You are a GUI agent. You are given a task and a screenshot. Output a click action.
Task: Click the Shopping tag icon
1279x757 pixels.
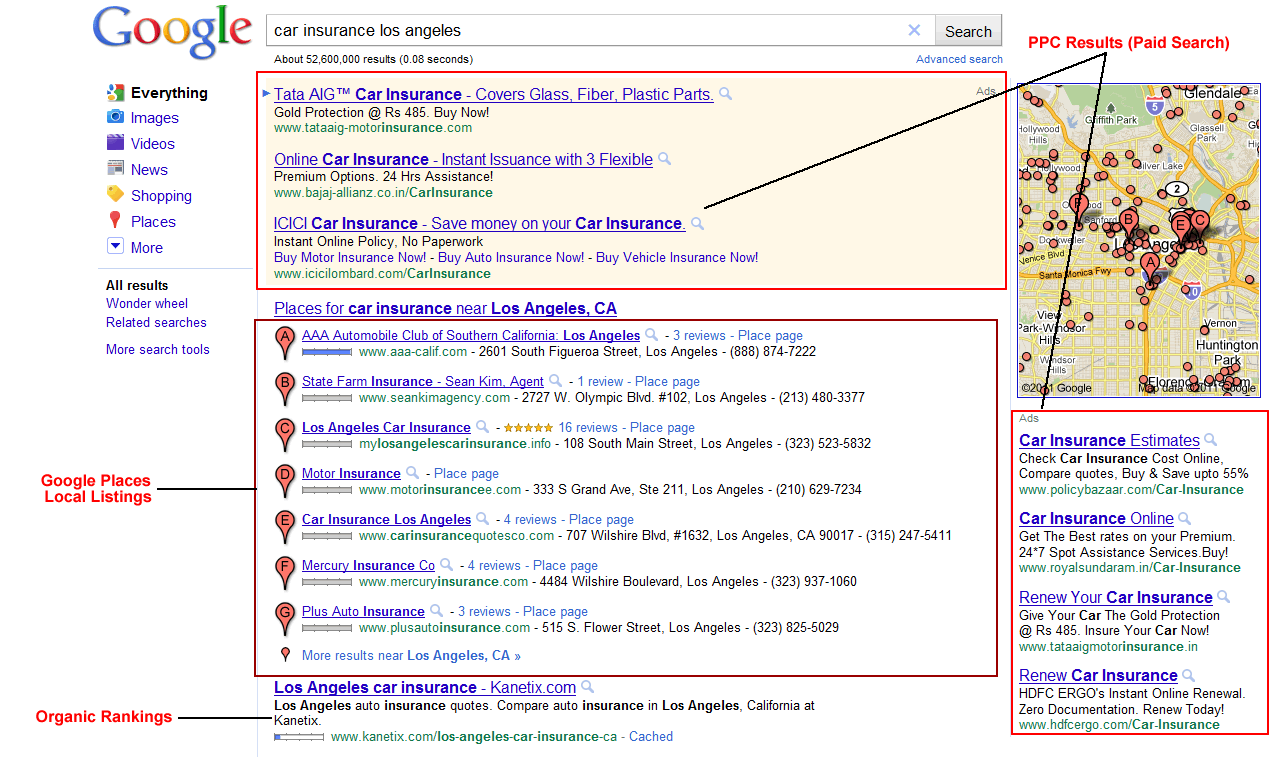tap(115, 195)
